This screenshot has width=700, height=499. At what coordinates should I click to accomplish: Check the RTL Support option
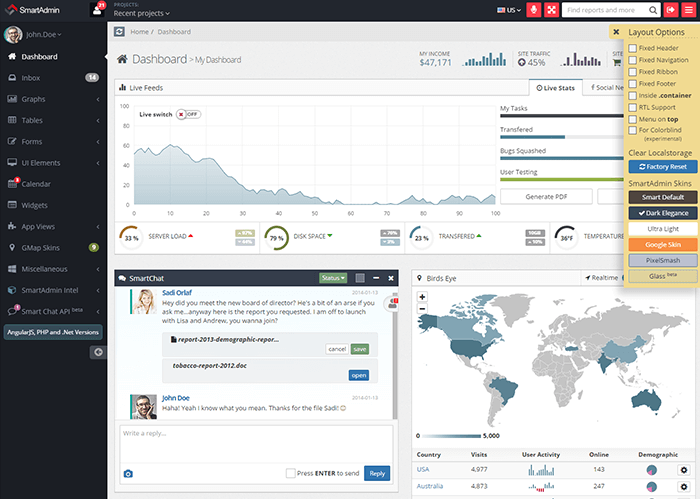coord(632,107)
